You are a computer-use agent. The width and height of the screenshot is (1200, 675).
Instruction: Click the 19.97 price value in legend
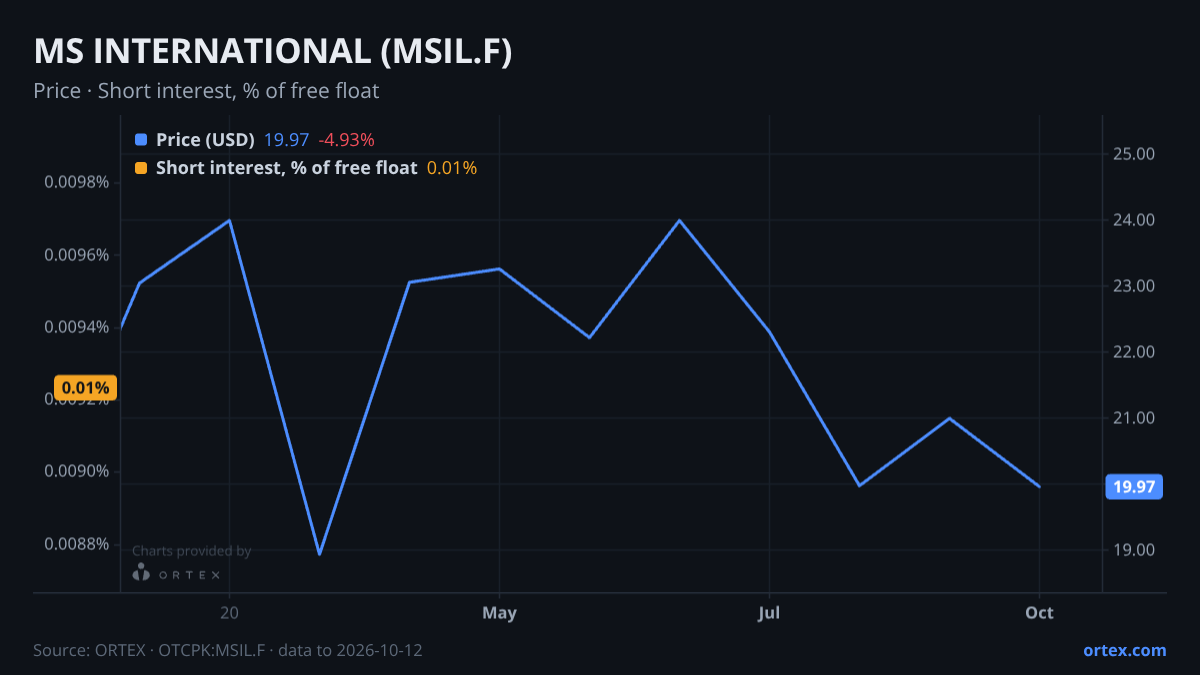click(286, 140)
